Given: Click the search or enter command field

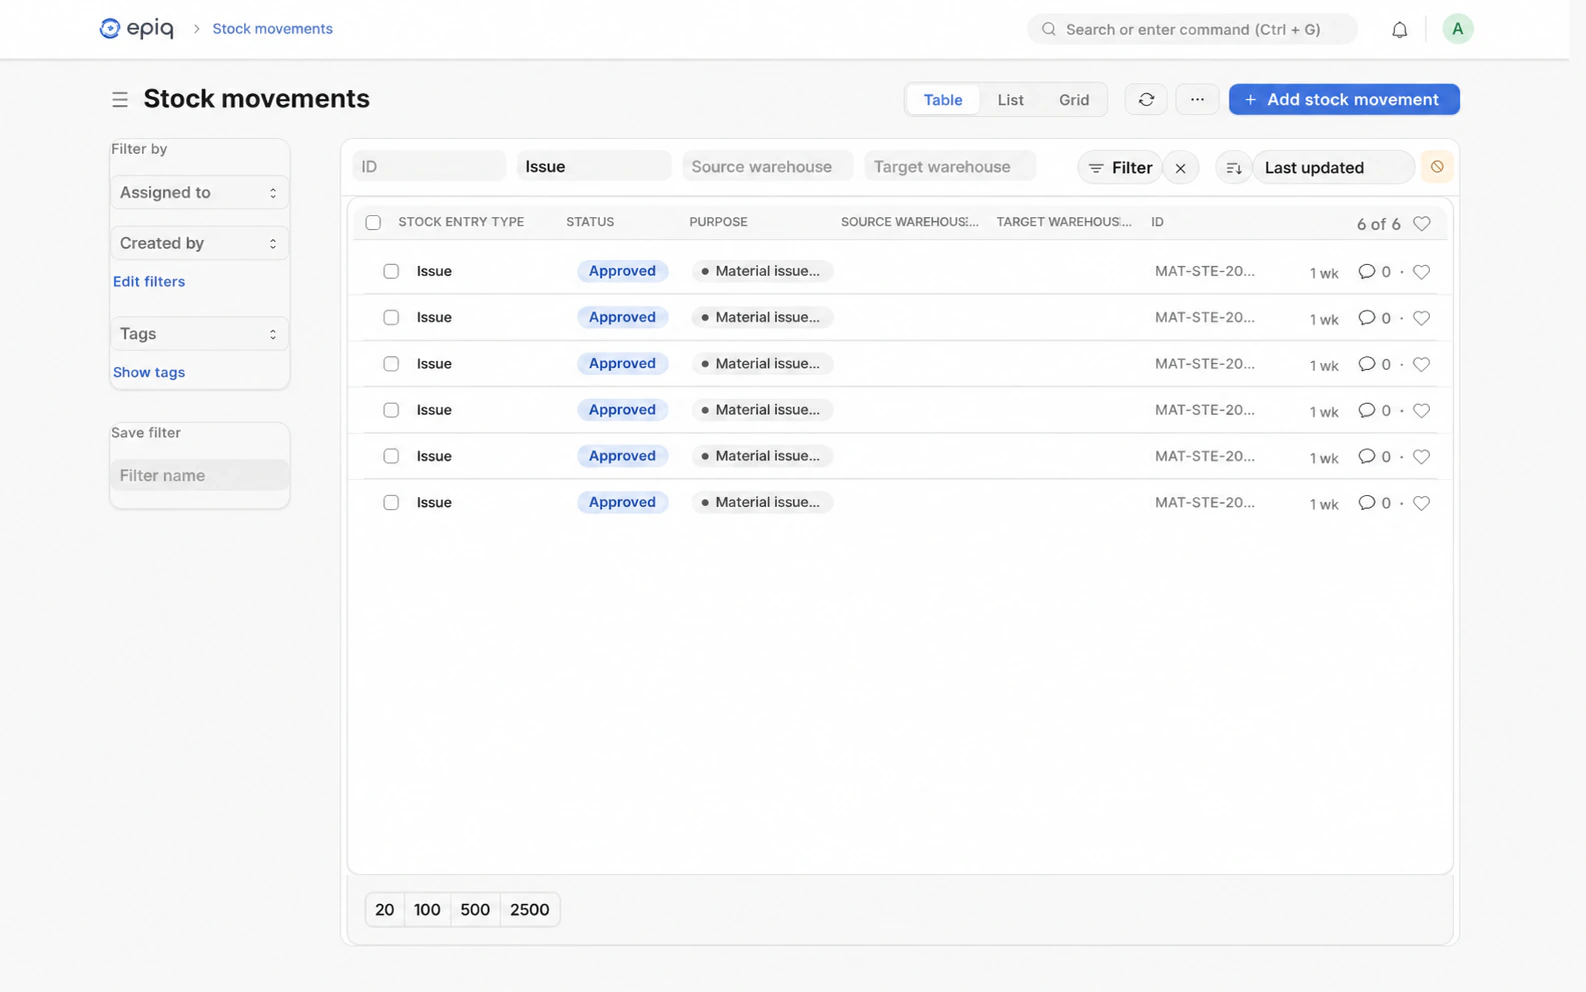Looking at the screenshot, I should click(1192, 29).
